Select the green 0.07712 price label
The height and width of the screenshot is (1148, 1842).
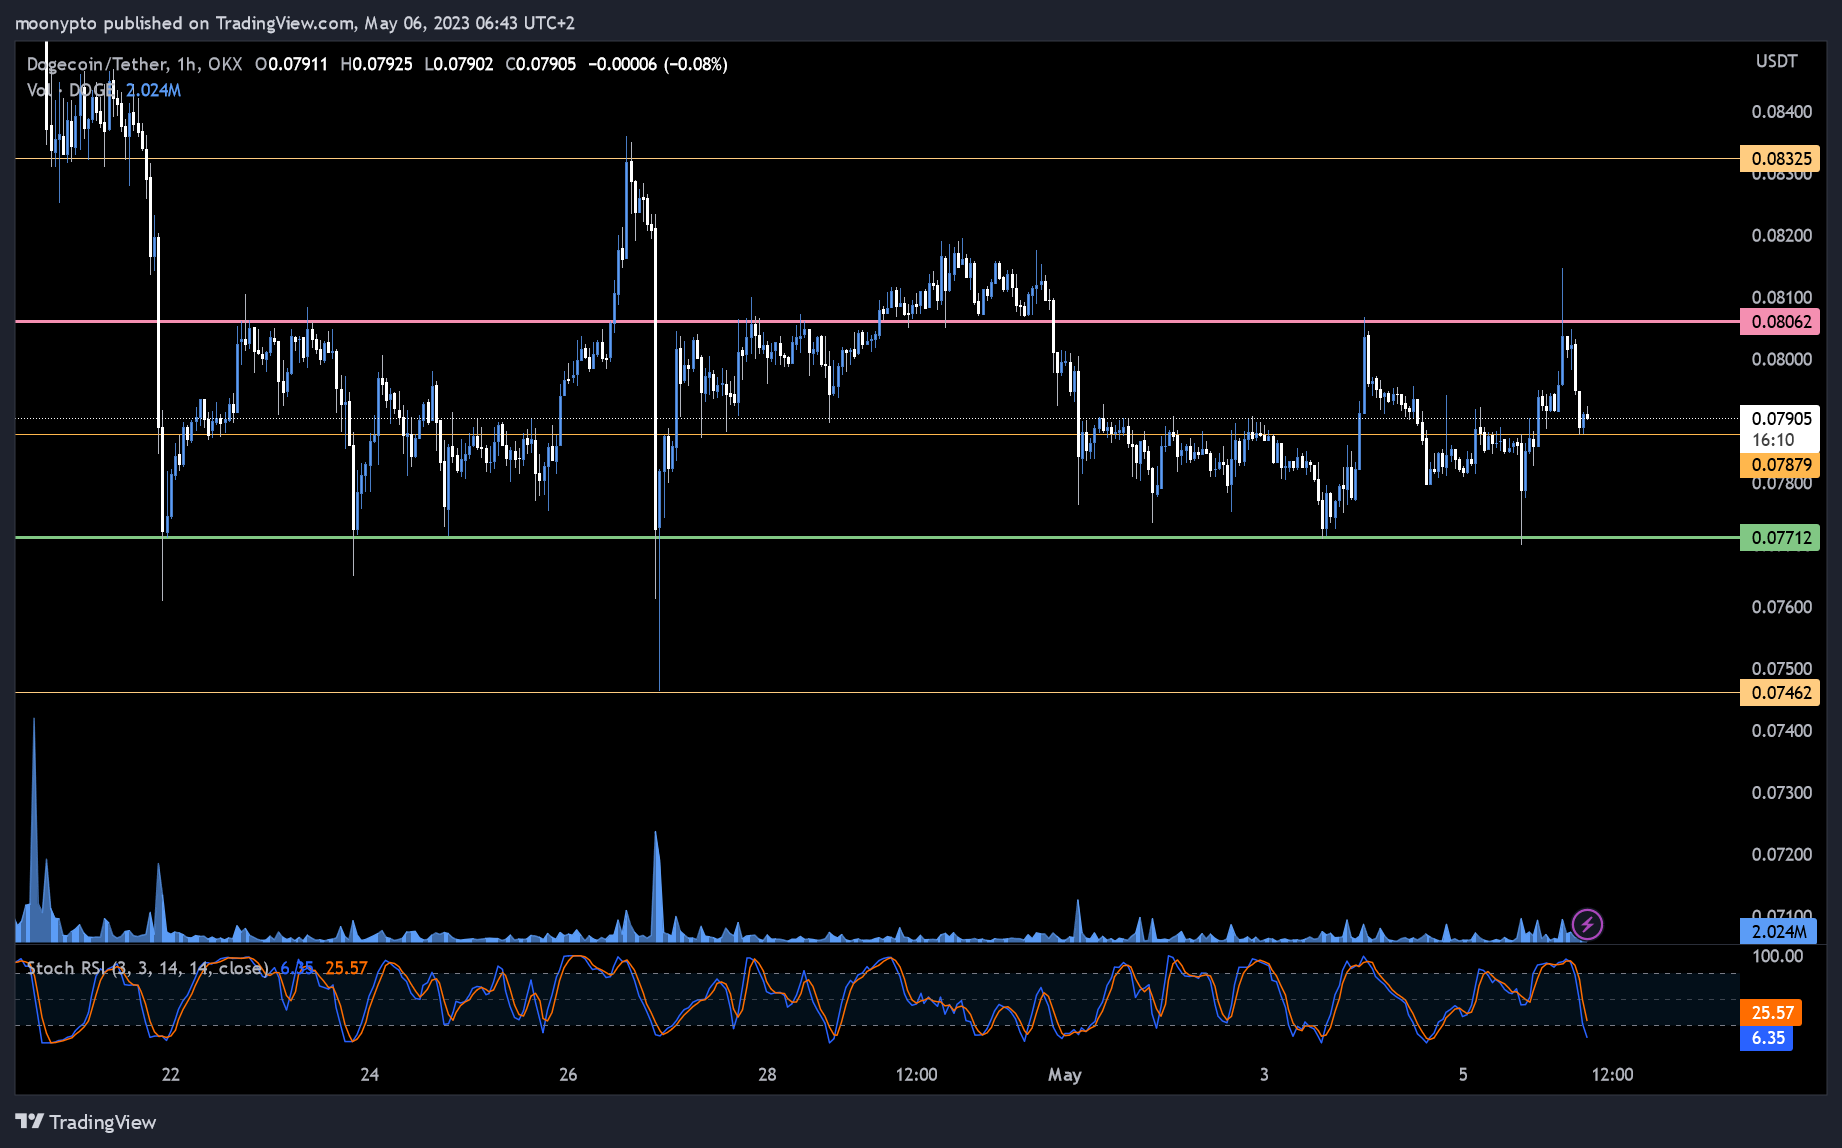click(1780, 537)
